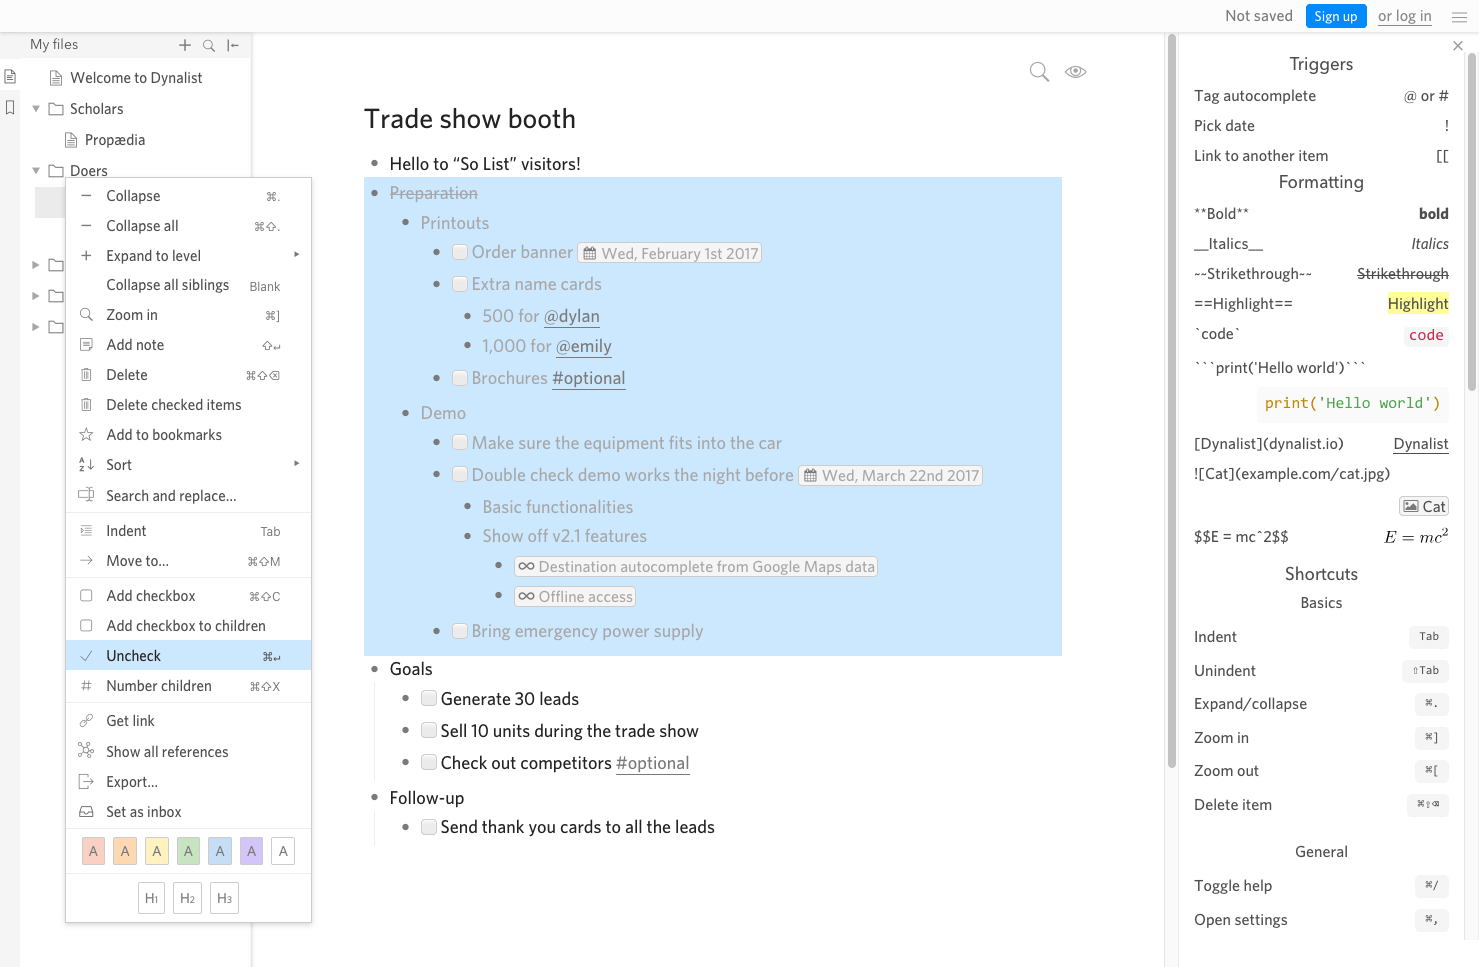
Task: Close the help panel
Action: tap(1458, 46)
